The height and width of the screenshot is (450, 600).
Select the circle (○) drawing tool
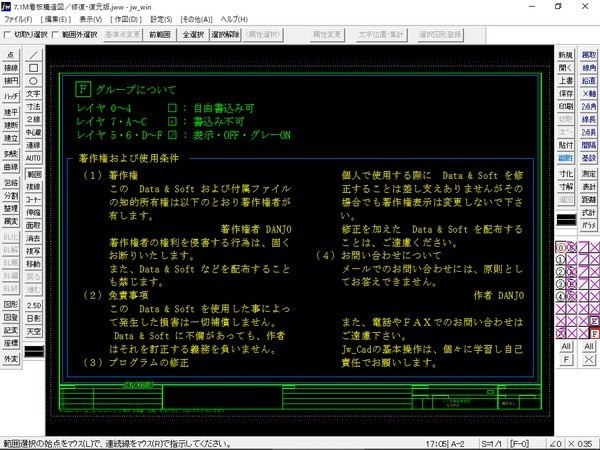point(33,81)
